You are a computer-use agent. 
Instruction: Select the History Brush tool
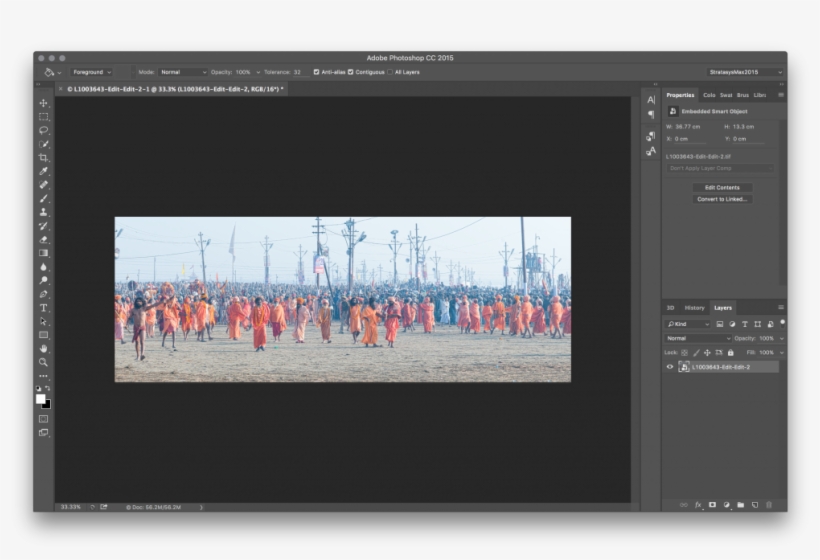(44, 226)
